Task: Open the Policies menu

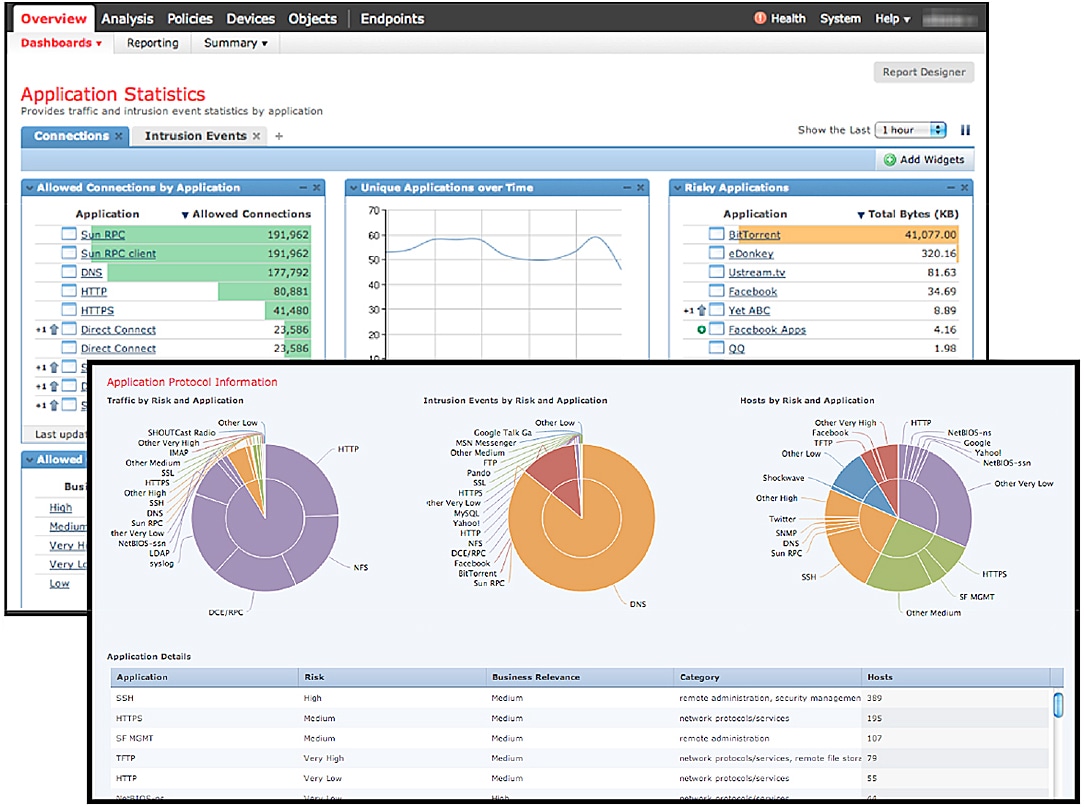Action: tap(190, 18)
